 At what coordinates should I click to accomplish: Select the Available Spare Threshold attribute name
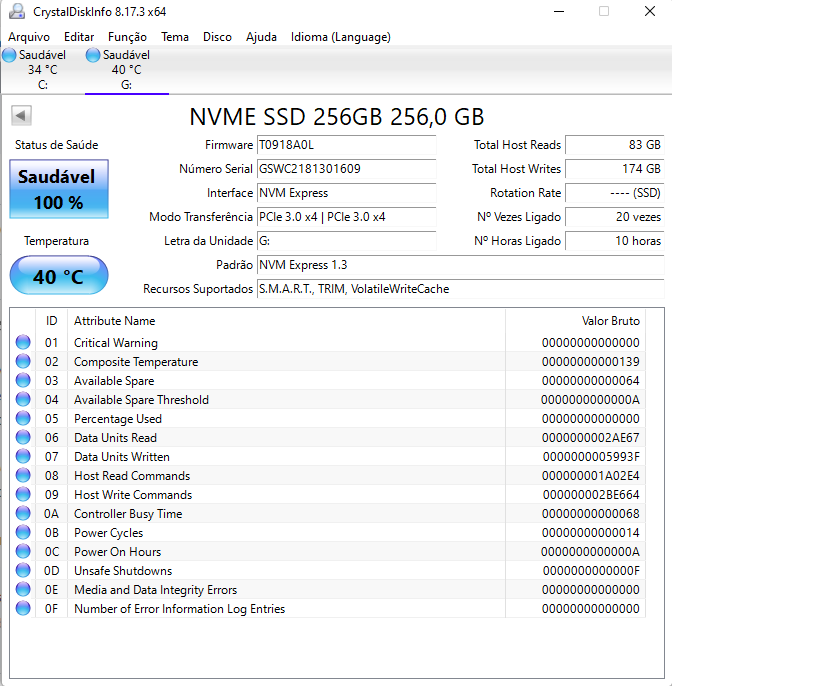click(x=142, y=400)
